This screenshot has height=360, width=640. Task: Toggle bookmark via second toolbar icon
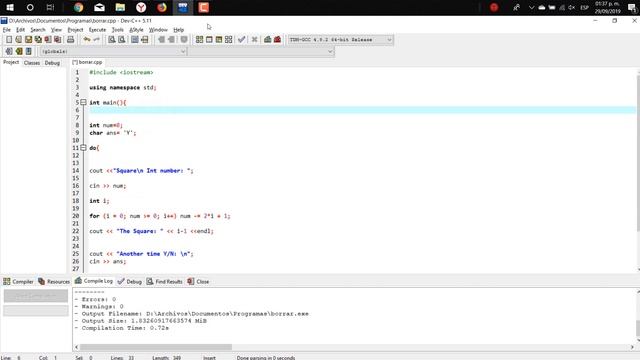point(18,51)
